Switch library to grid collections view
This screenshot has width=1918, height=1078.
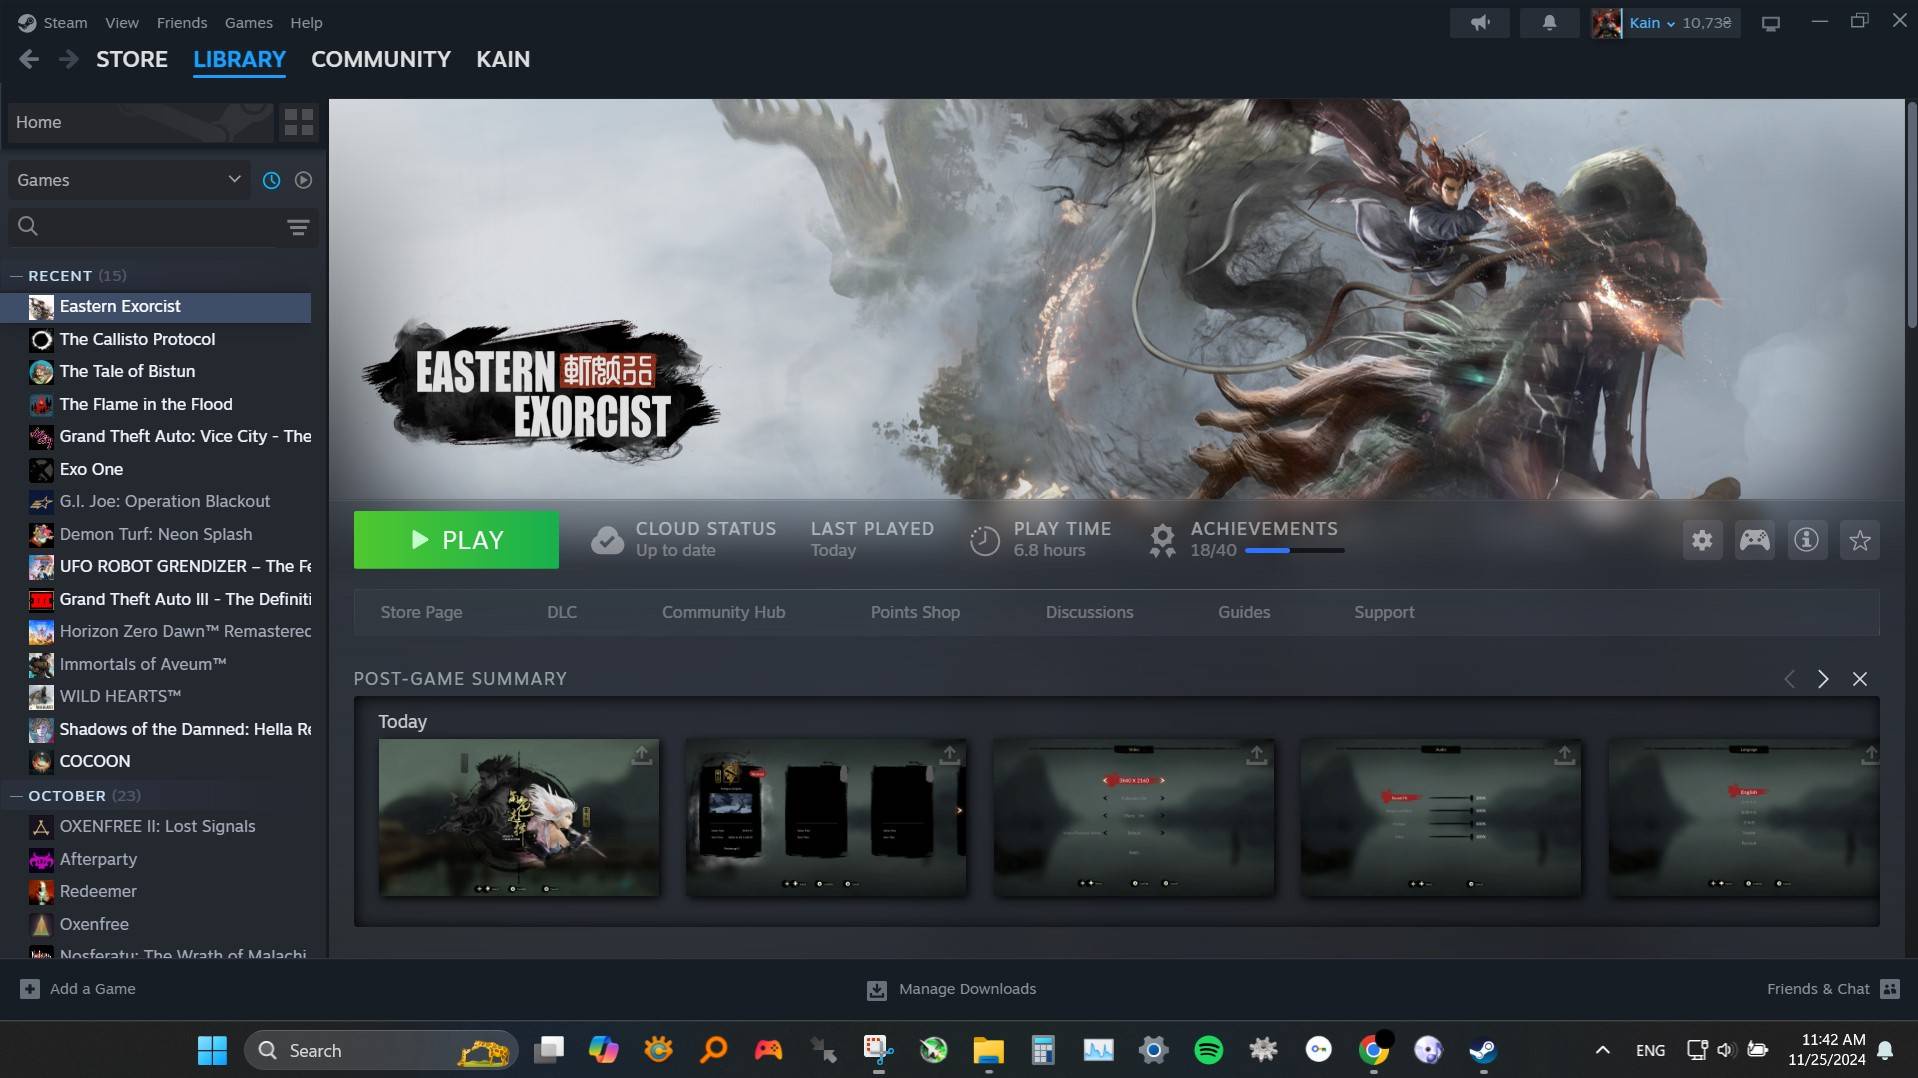coord(299,122)
